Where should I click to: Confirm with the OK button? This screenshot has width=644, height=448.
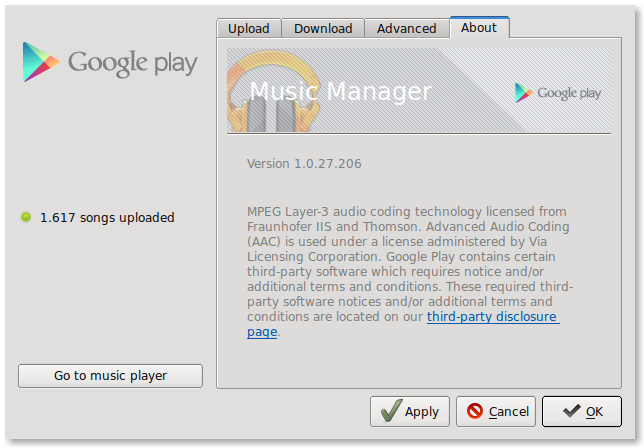click(582, 411)
